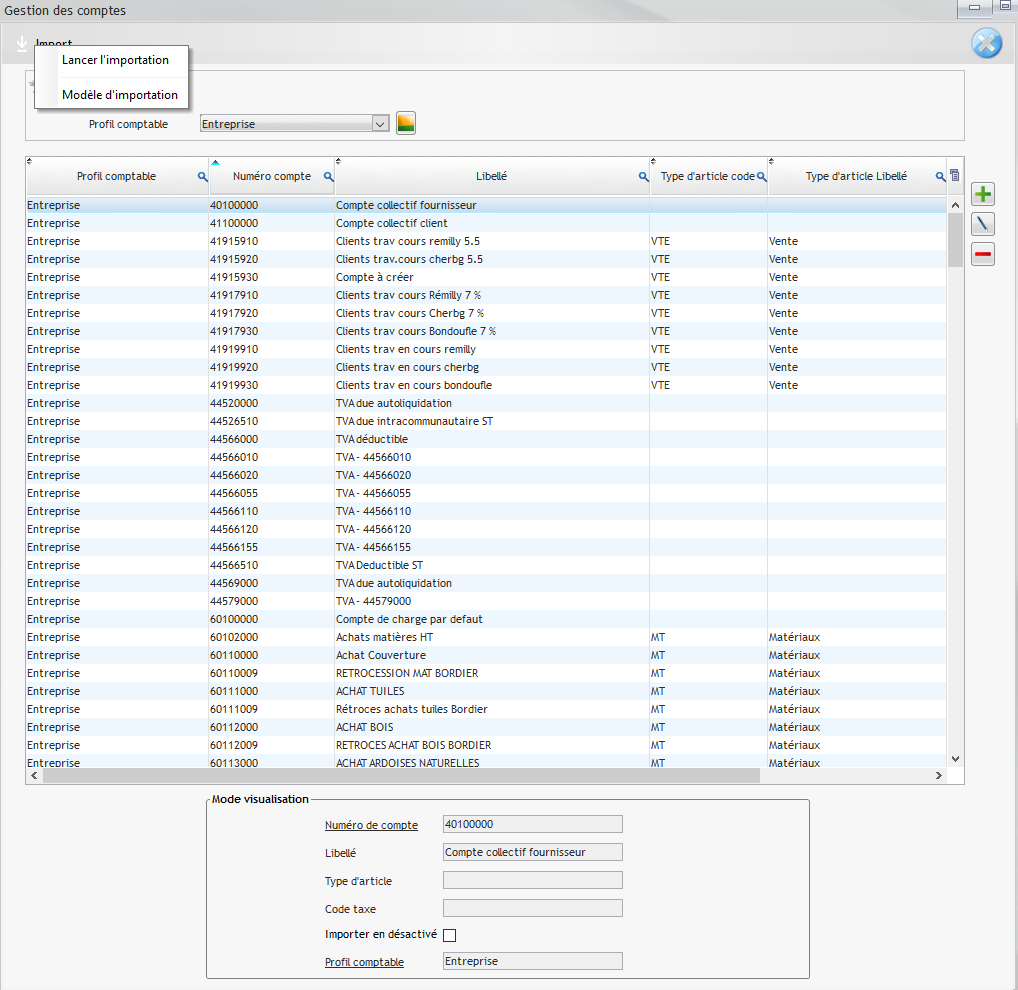This screenshot has width=1018, height=990.
Task: Choose Lancer l'importation from the Import menu
Action: [115, 60]
